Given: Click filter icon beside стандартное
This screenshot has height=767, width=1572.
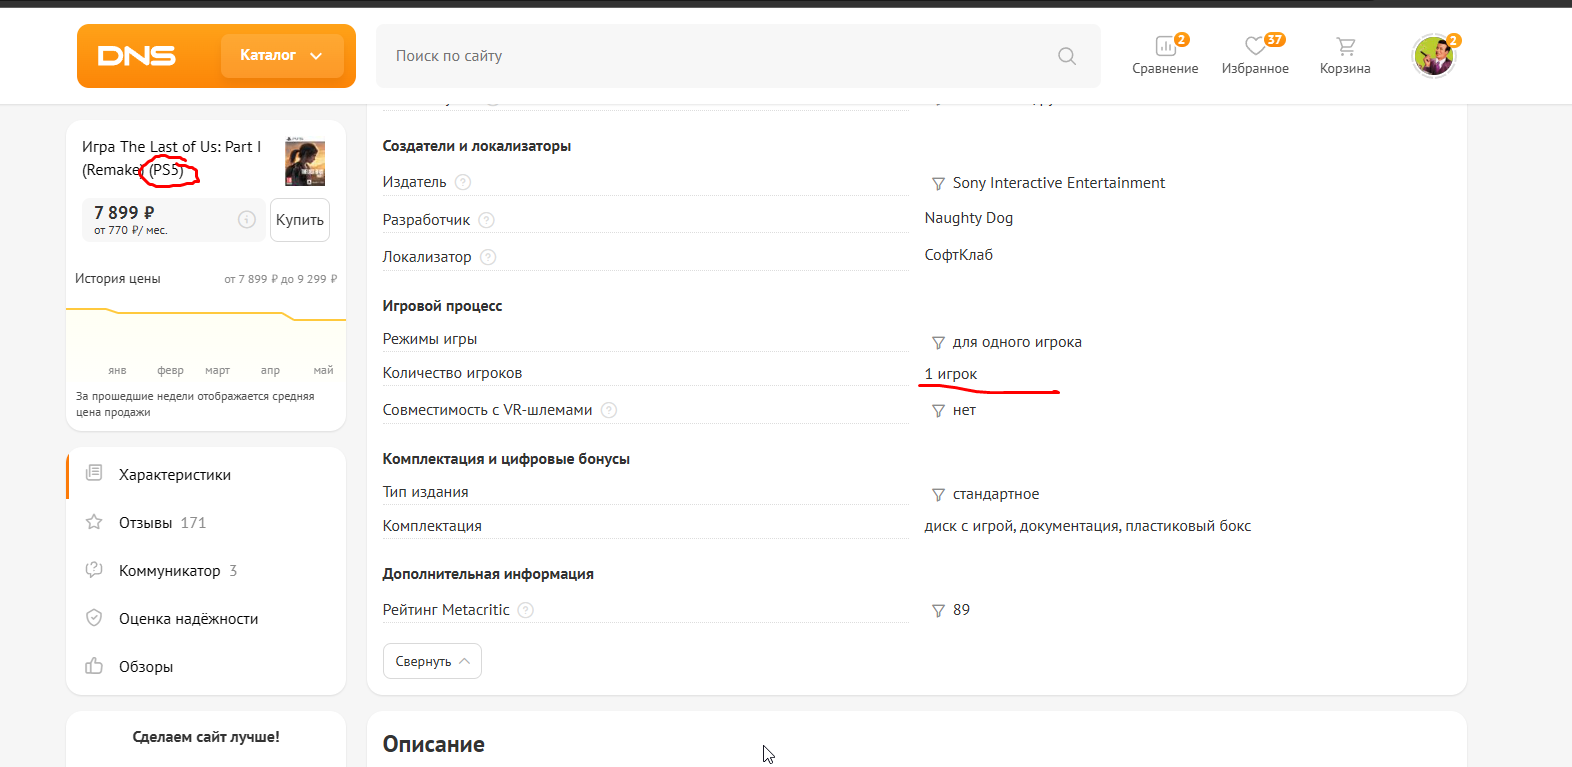Looking at the screenshot, I should [x=938, y=495].
